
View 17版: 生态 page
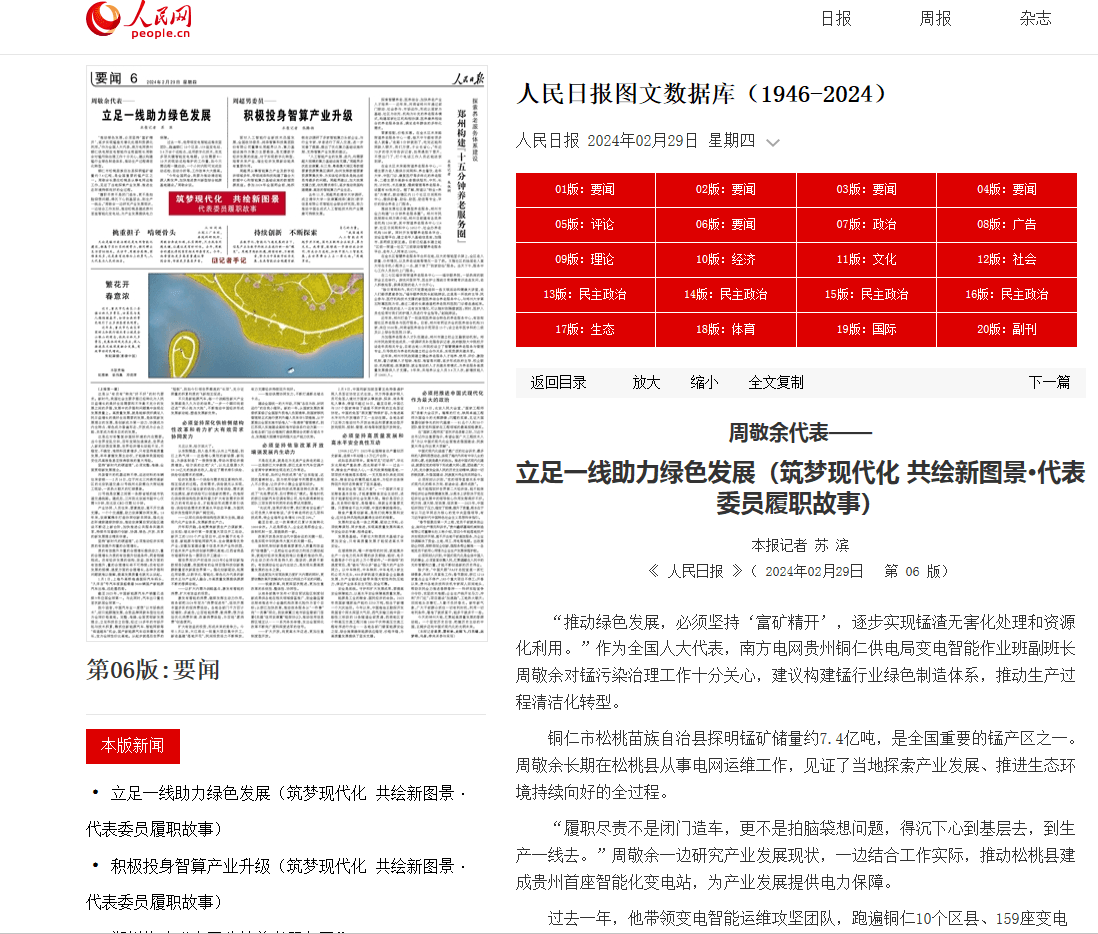coord(585,330)
